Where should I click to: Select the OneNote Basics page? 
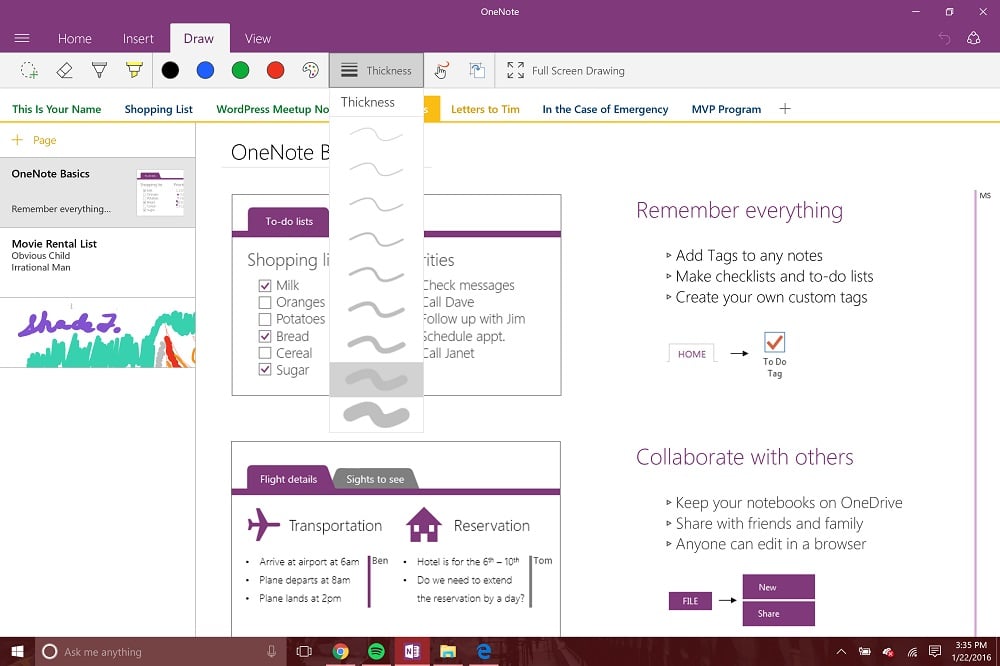pos(98,192)
